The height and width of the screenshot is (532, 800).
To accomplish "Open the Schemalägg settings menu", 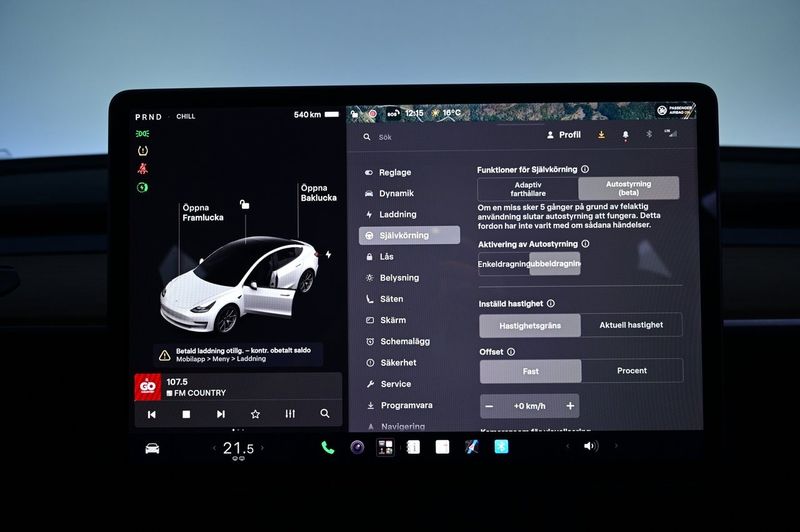I will click(x=398, y=341).
